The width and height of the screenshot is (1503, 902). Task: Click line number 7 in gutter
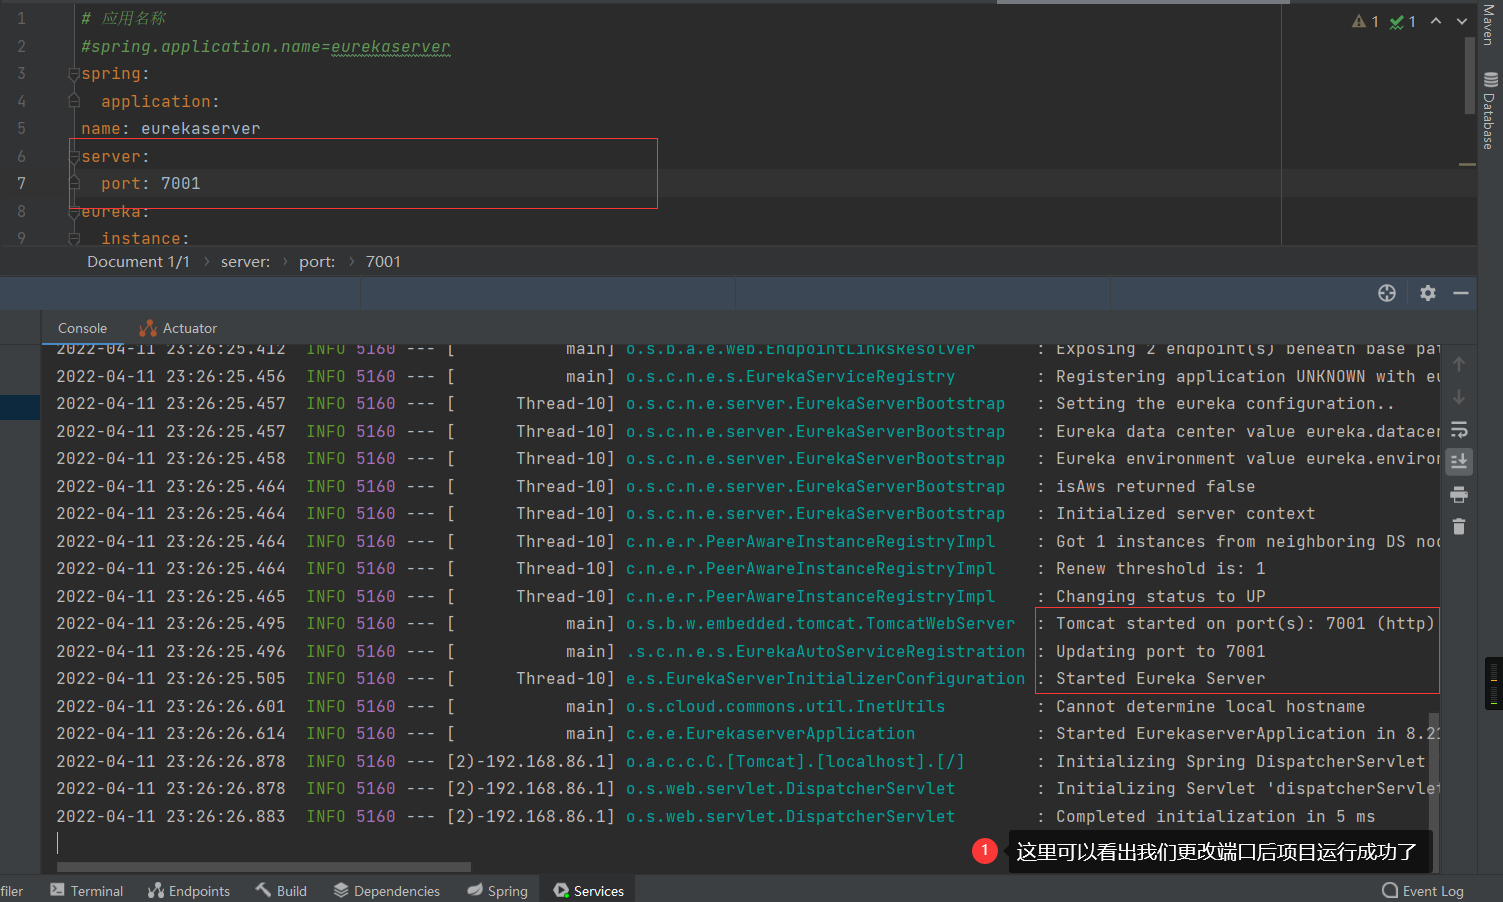click(x=21, y=184)
